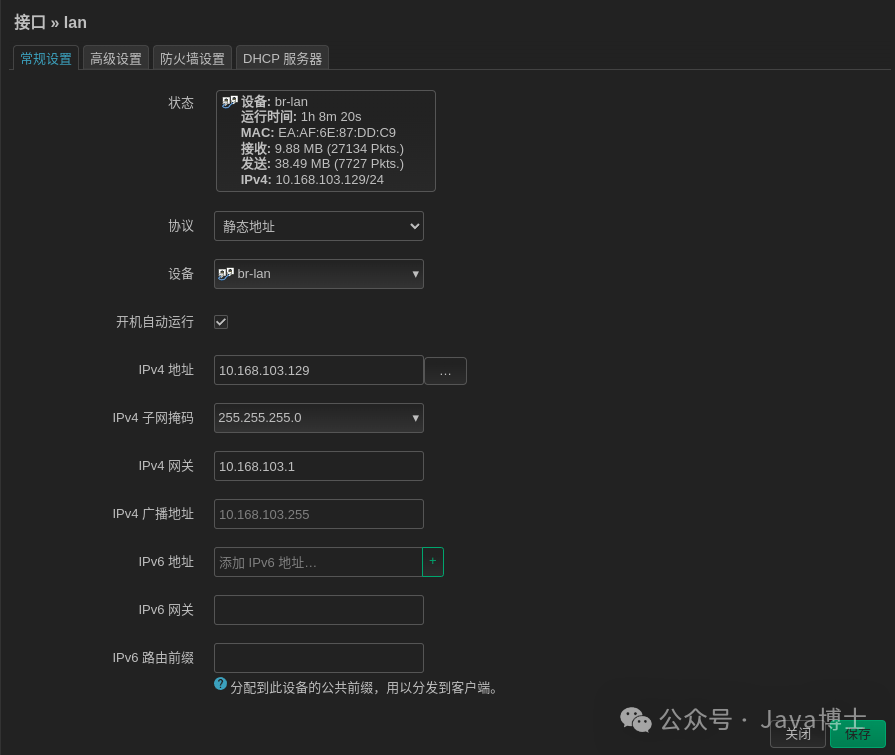Click the IPv4 广播地址 input field
895x755 pixels.
coord(318,513)
